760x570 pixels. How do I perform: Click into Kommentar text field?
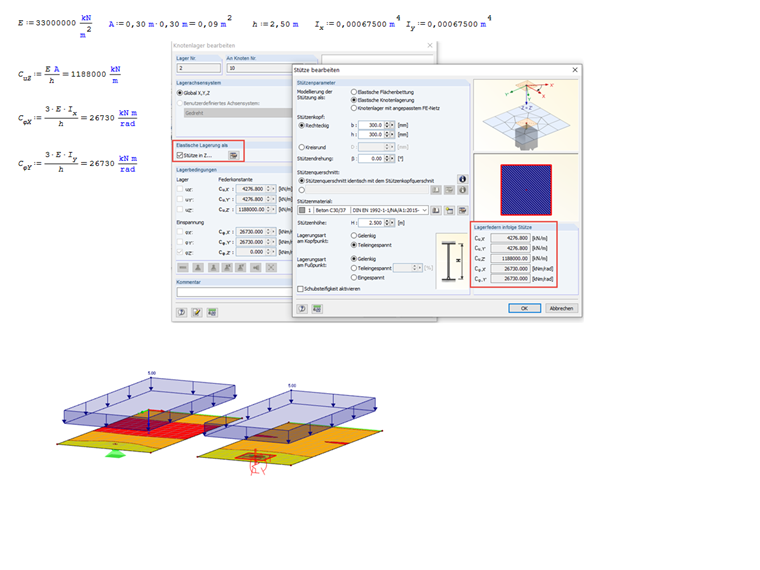[234, 292]
